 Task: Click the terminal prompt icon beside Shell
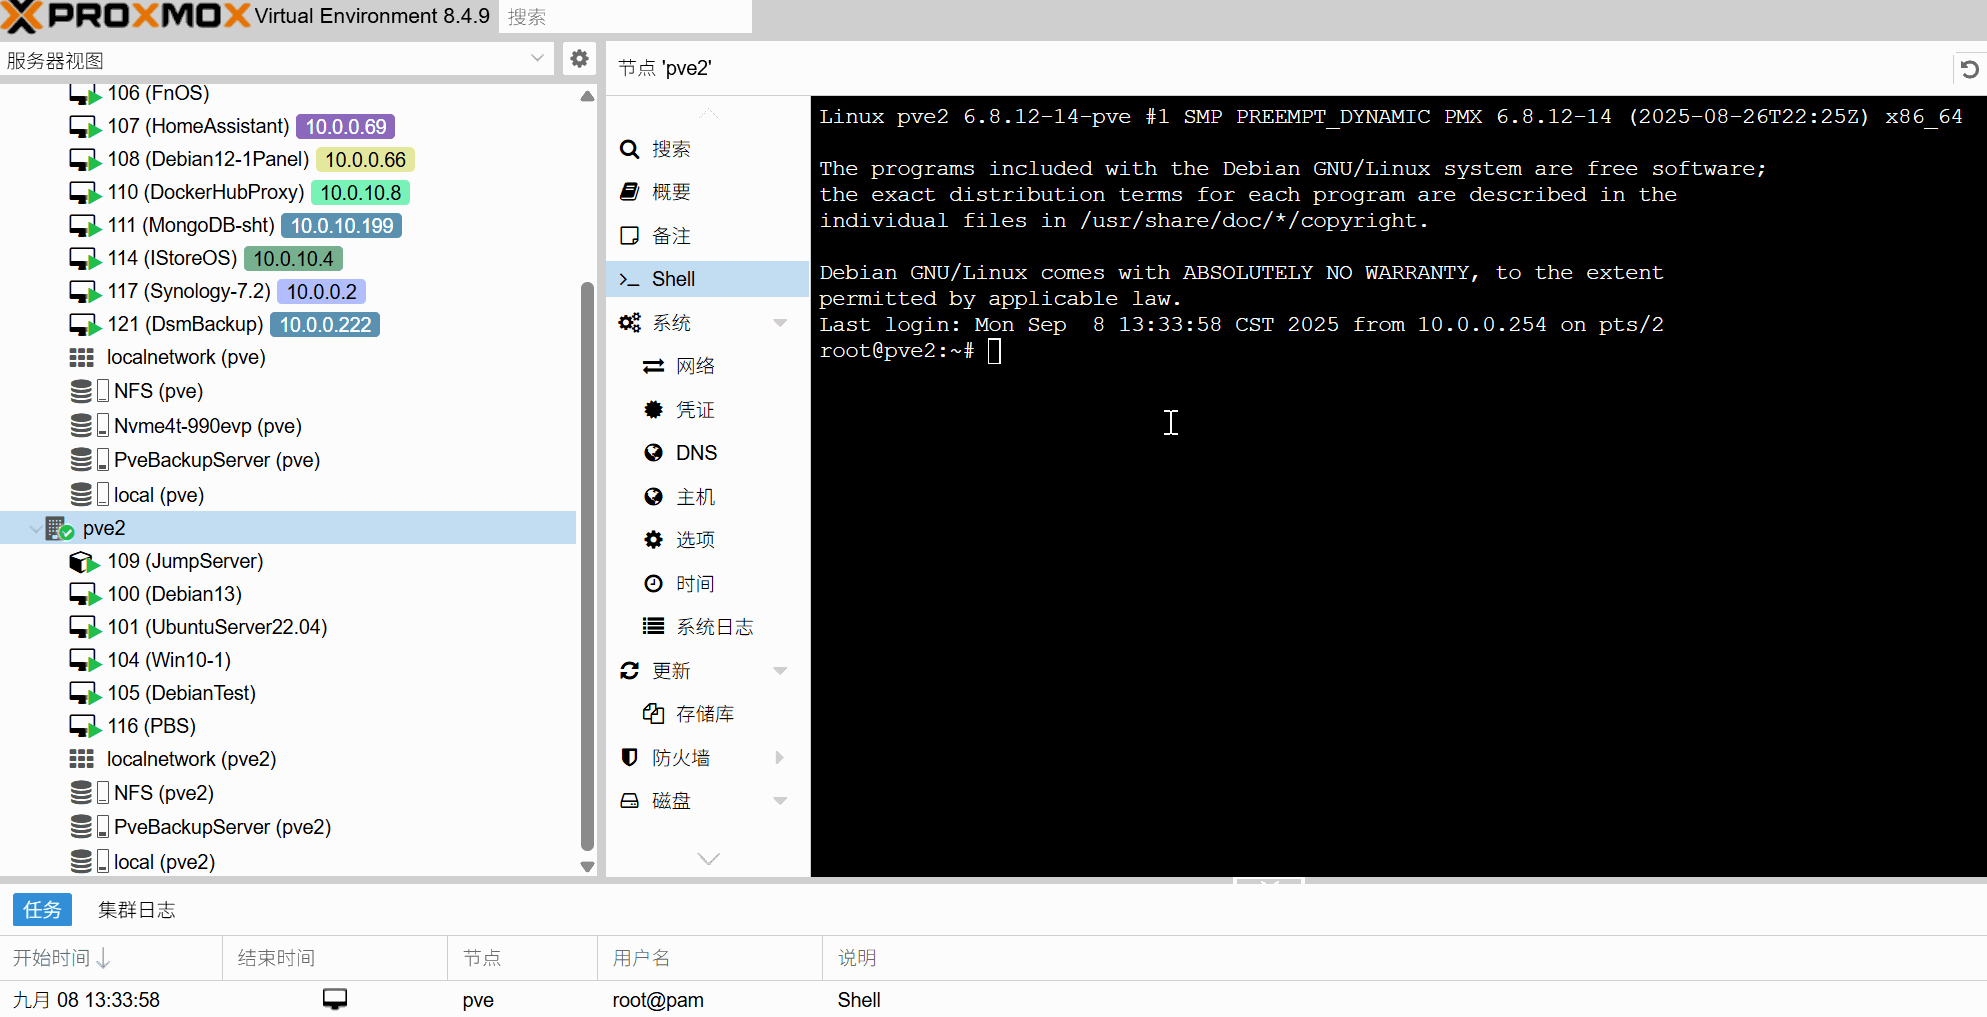pos(629,279)
